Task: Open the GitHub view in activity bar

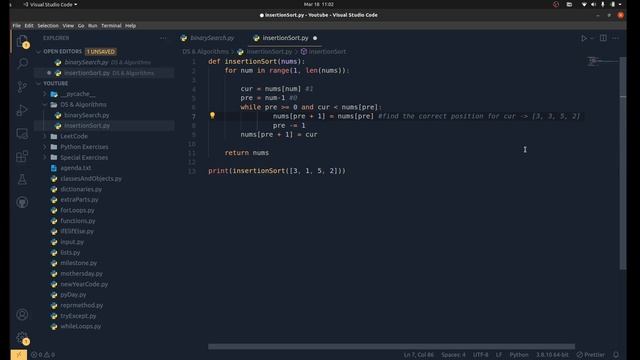Action: point(22,202)
